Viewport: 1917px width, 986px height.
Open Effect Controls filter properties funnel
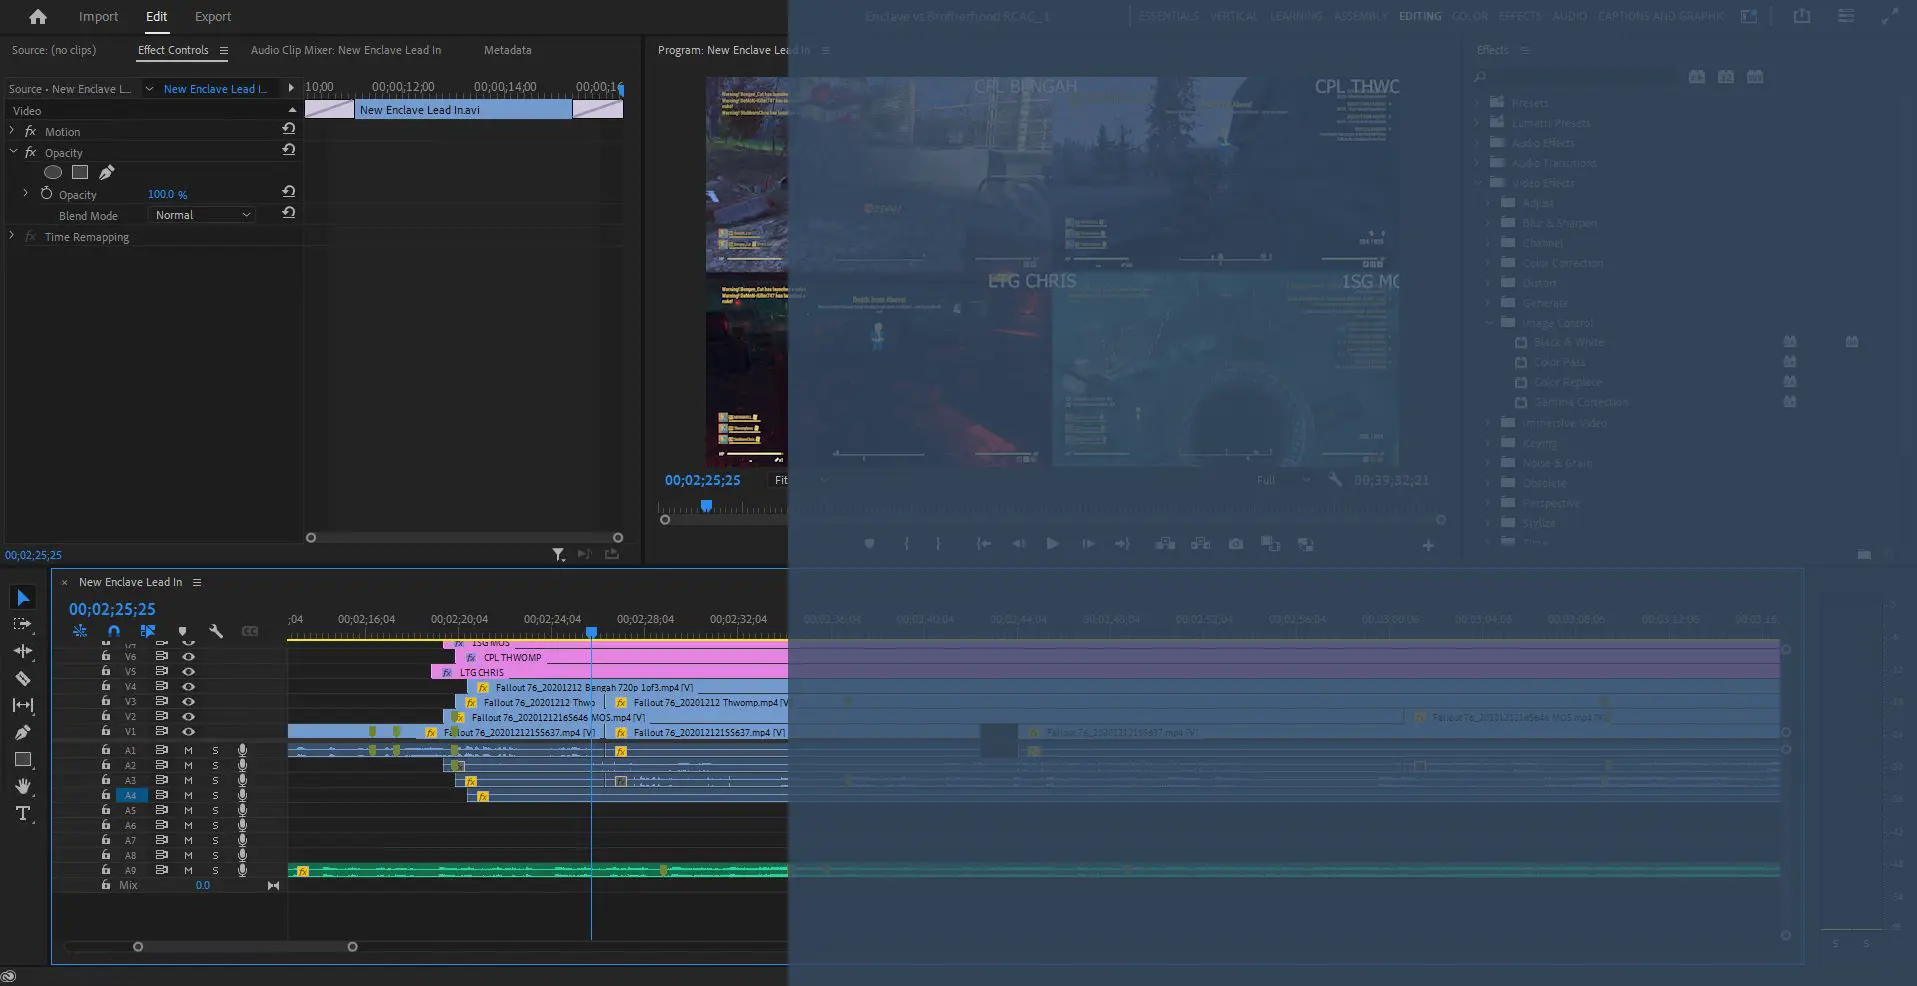tap(558, 554)
